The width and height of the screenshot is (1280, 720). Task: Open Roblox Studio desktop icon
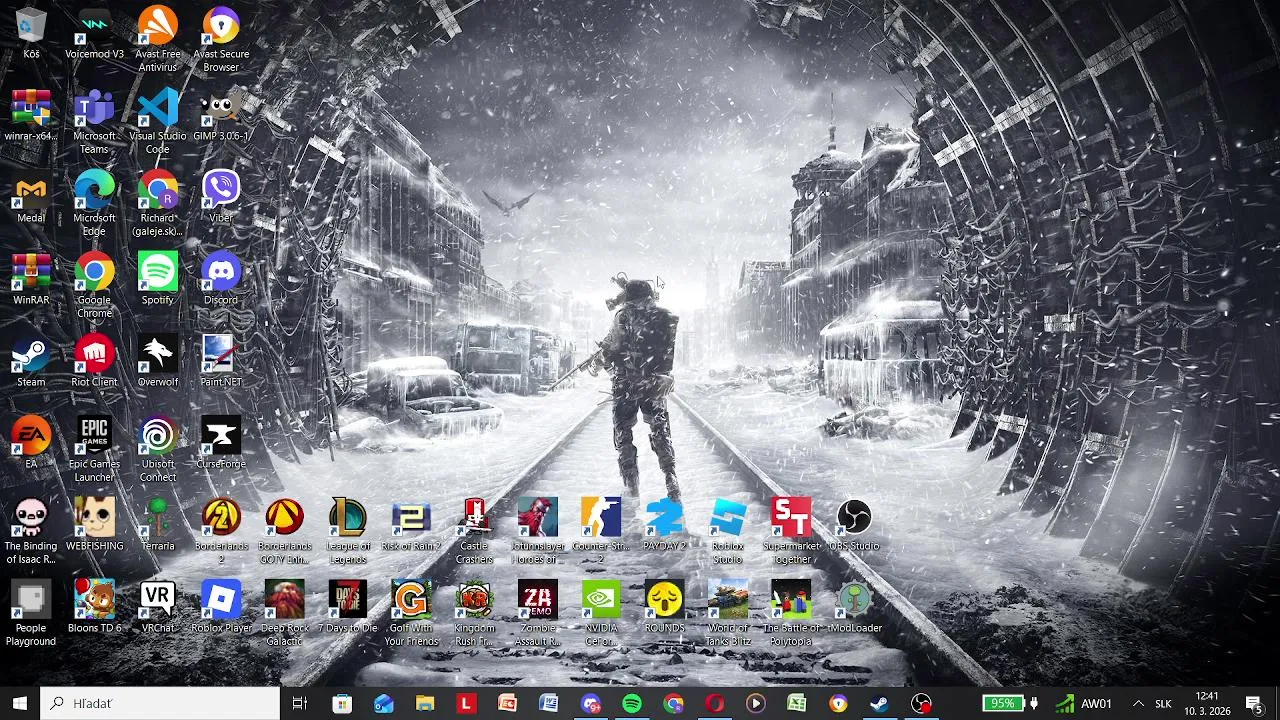click(x=728, y=531)
